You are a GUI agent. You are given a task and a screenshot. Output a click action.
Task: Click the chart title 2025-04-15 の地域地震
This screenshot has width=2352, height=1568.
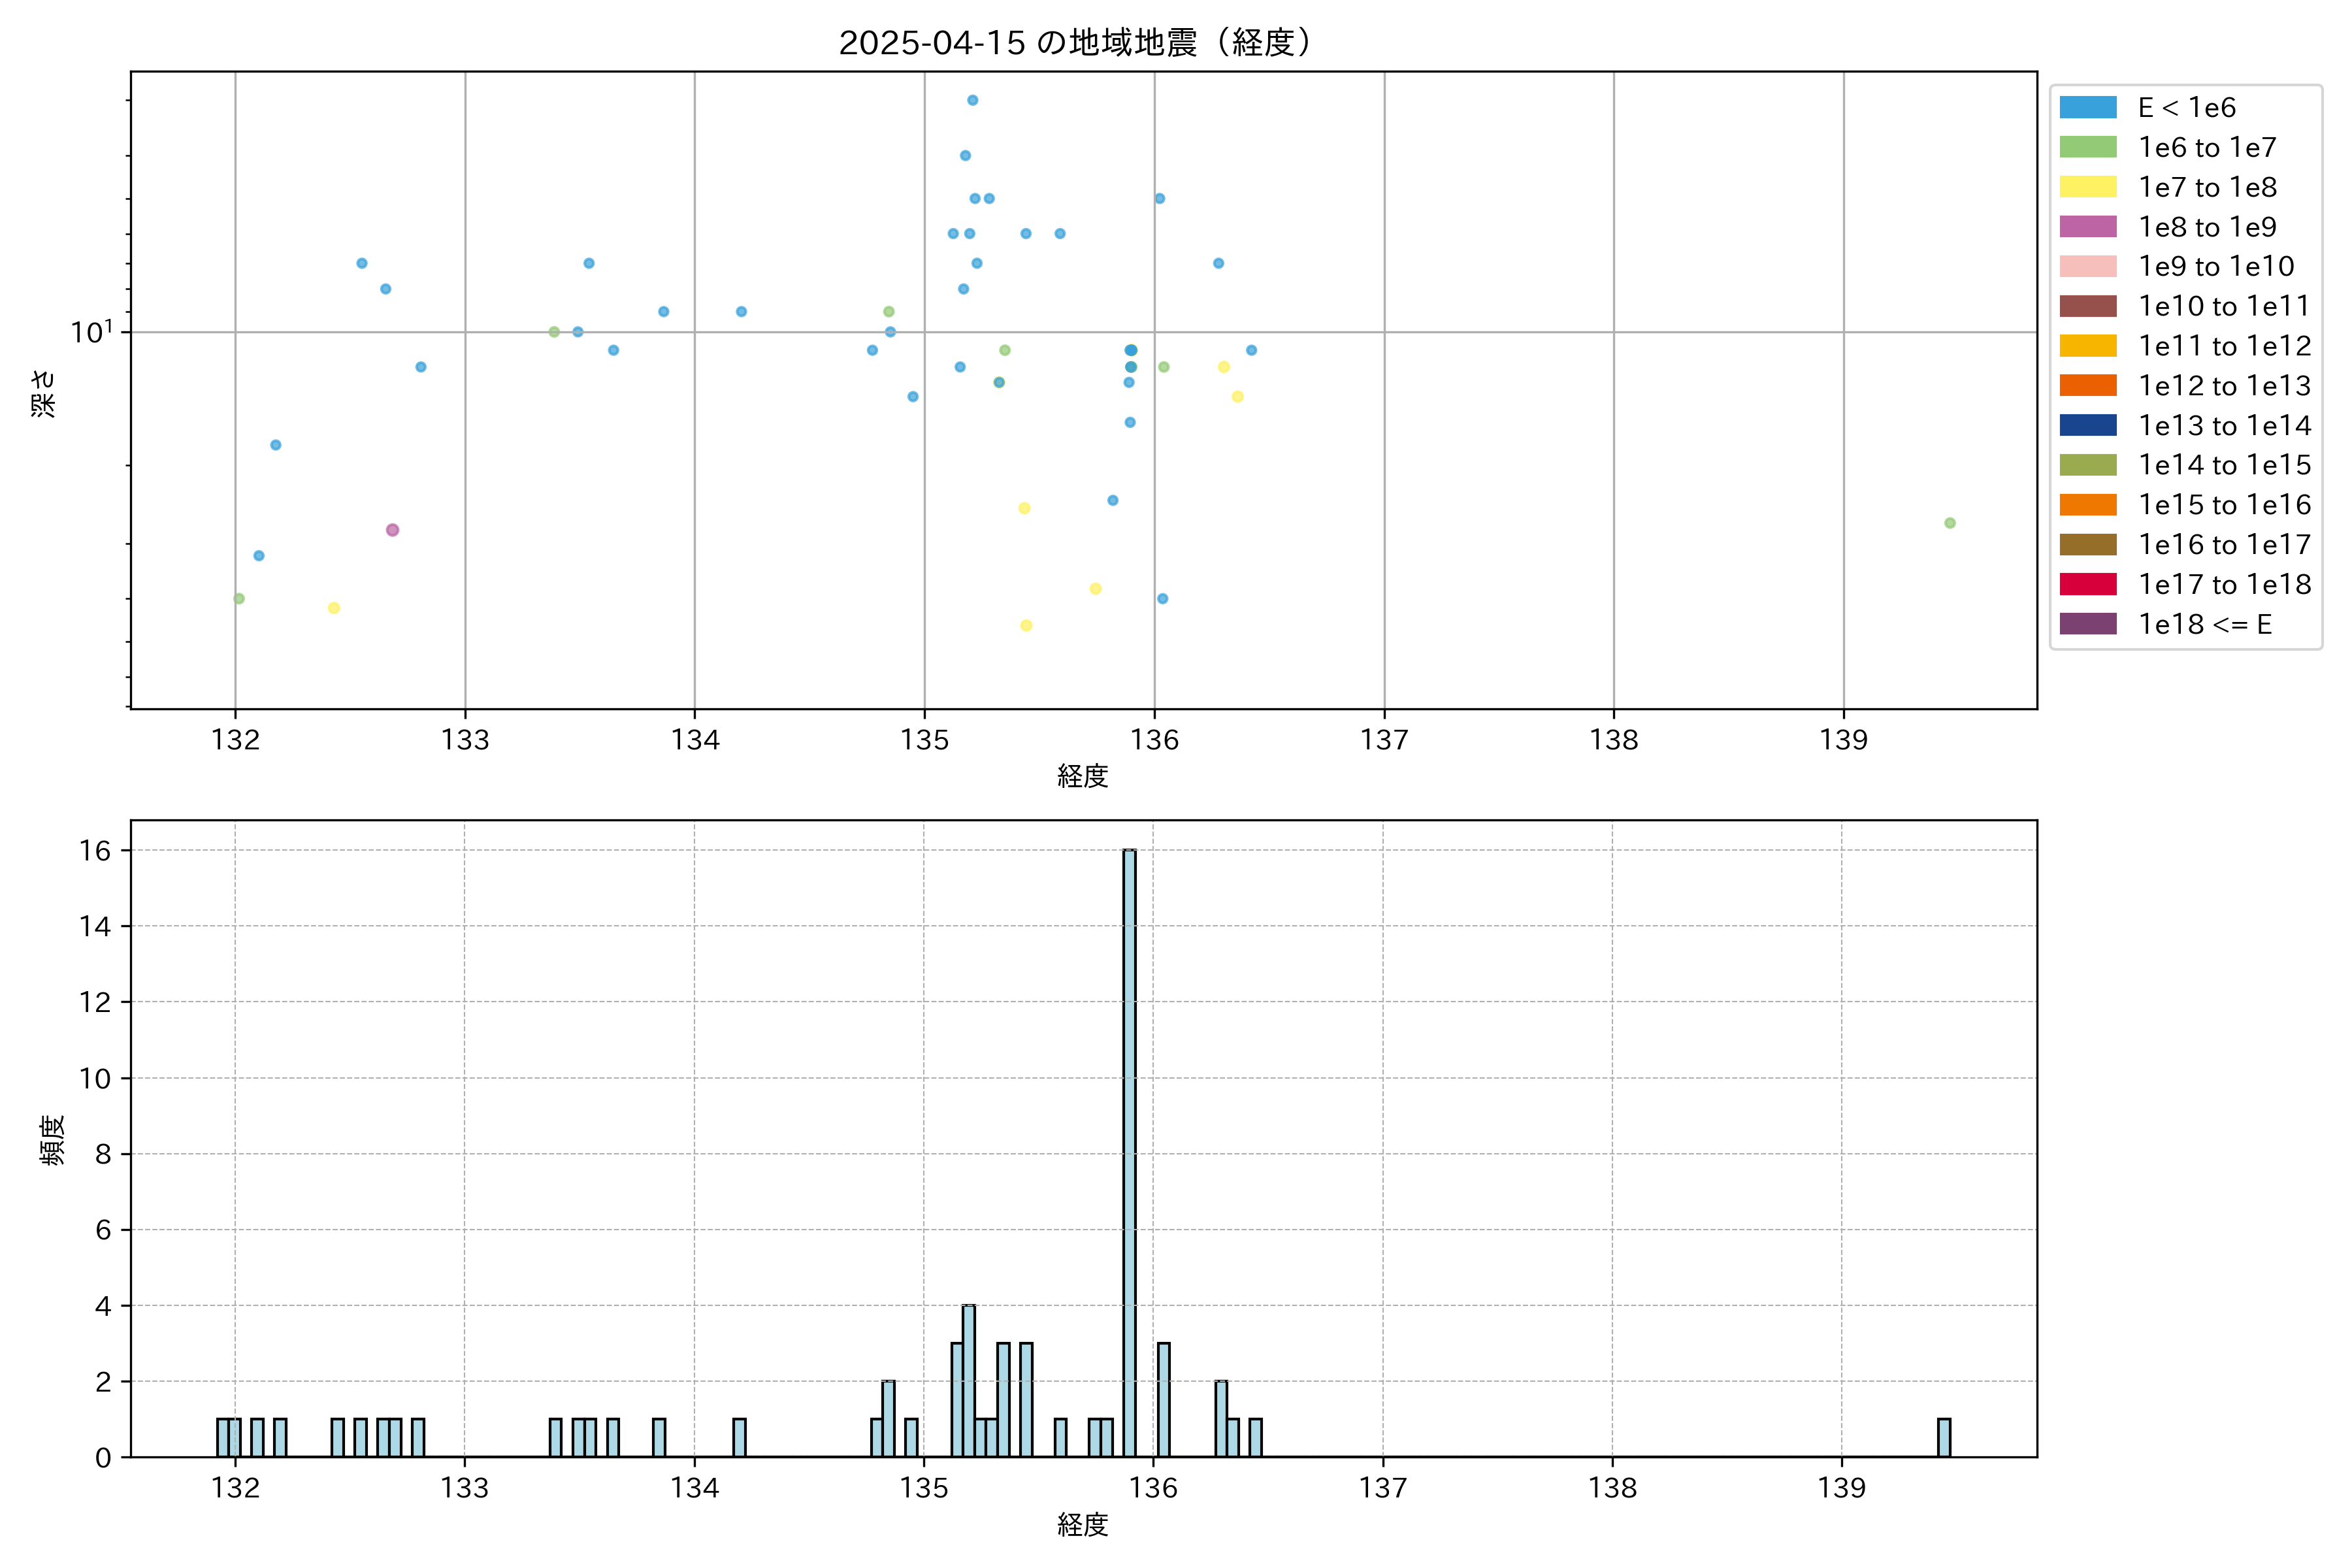[x=1074, y=43]
